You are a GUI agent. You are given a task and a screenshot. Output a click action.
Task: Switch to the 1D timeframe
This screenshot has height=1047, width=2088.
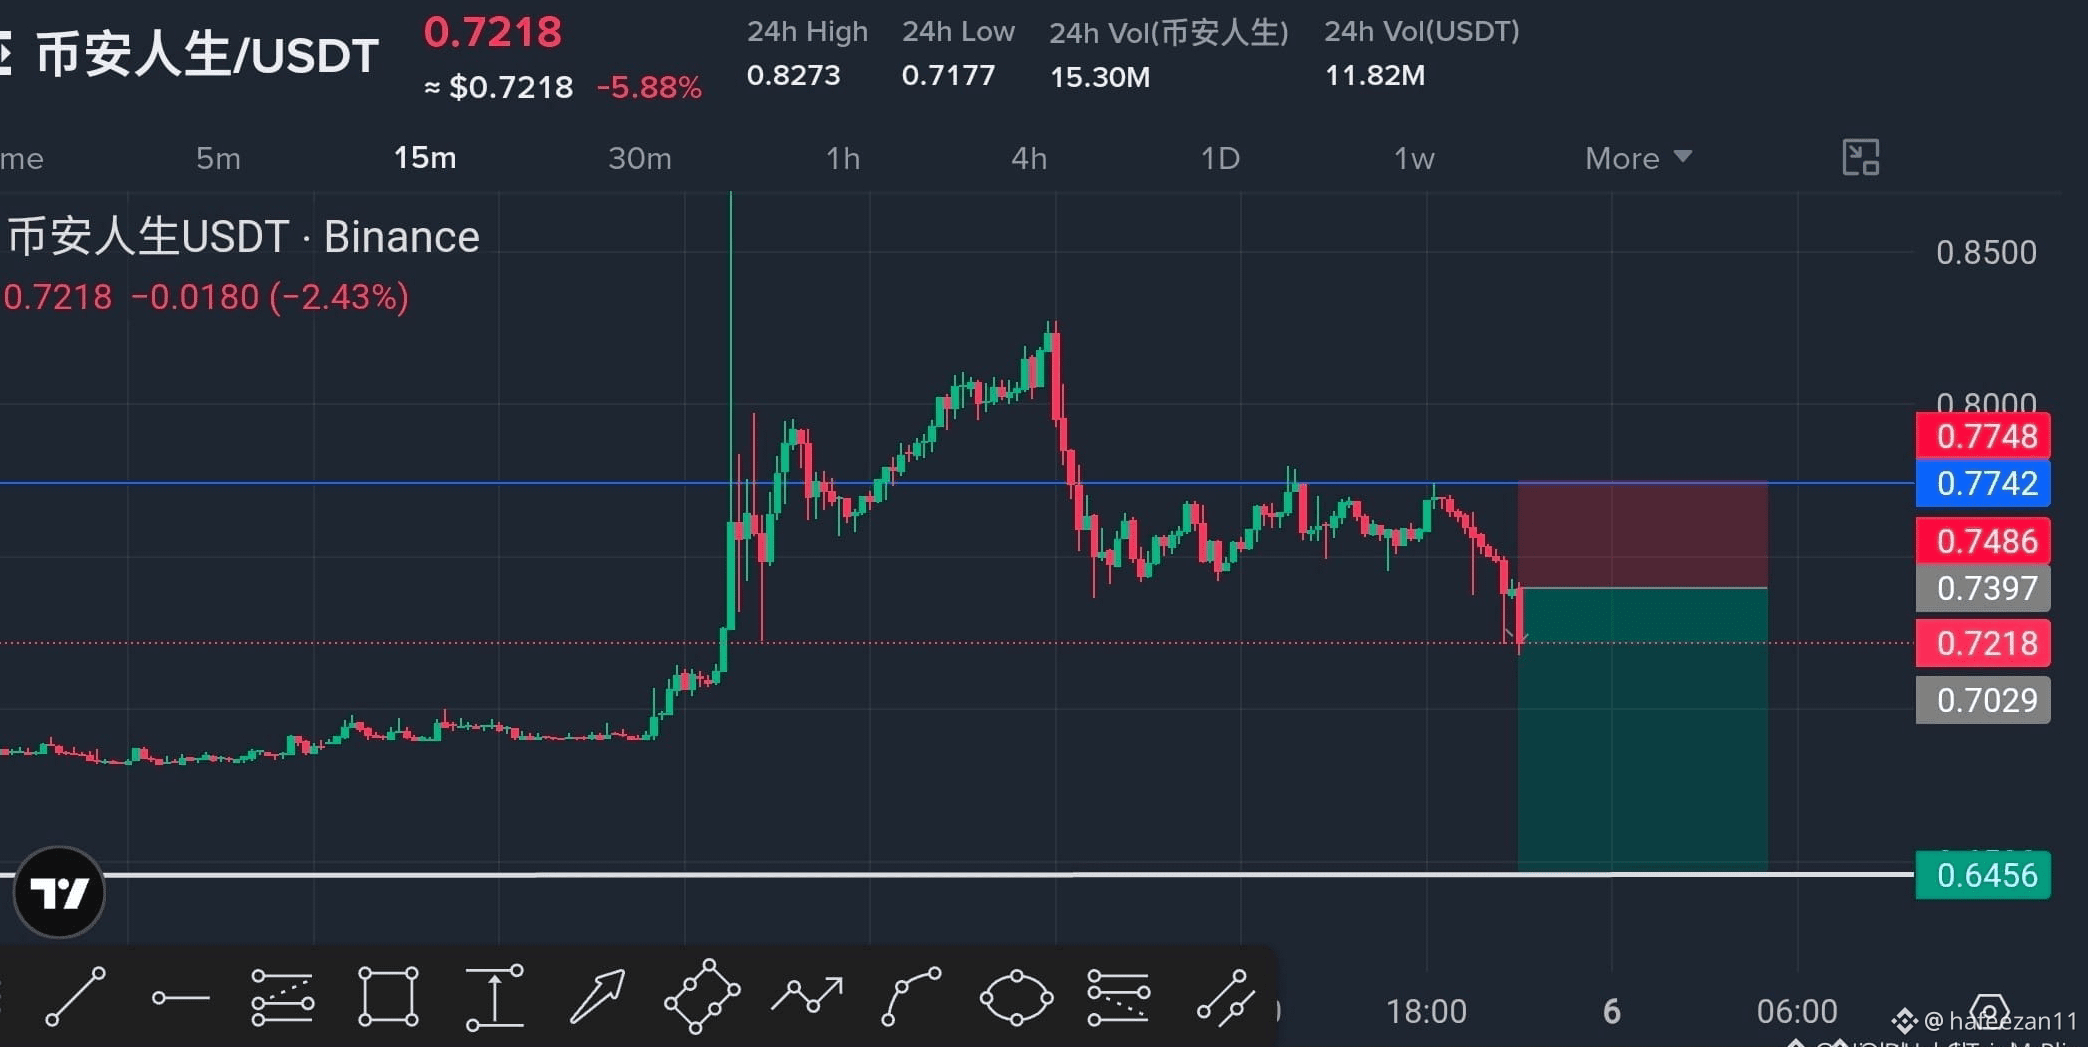pyautogui.click(x=1220, y=158)
